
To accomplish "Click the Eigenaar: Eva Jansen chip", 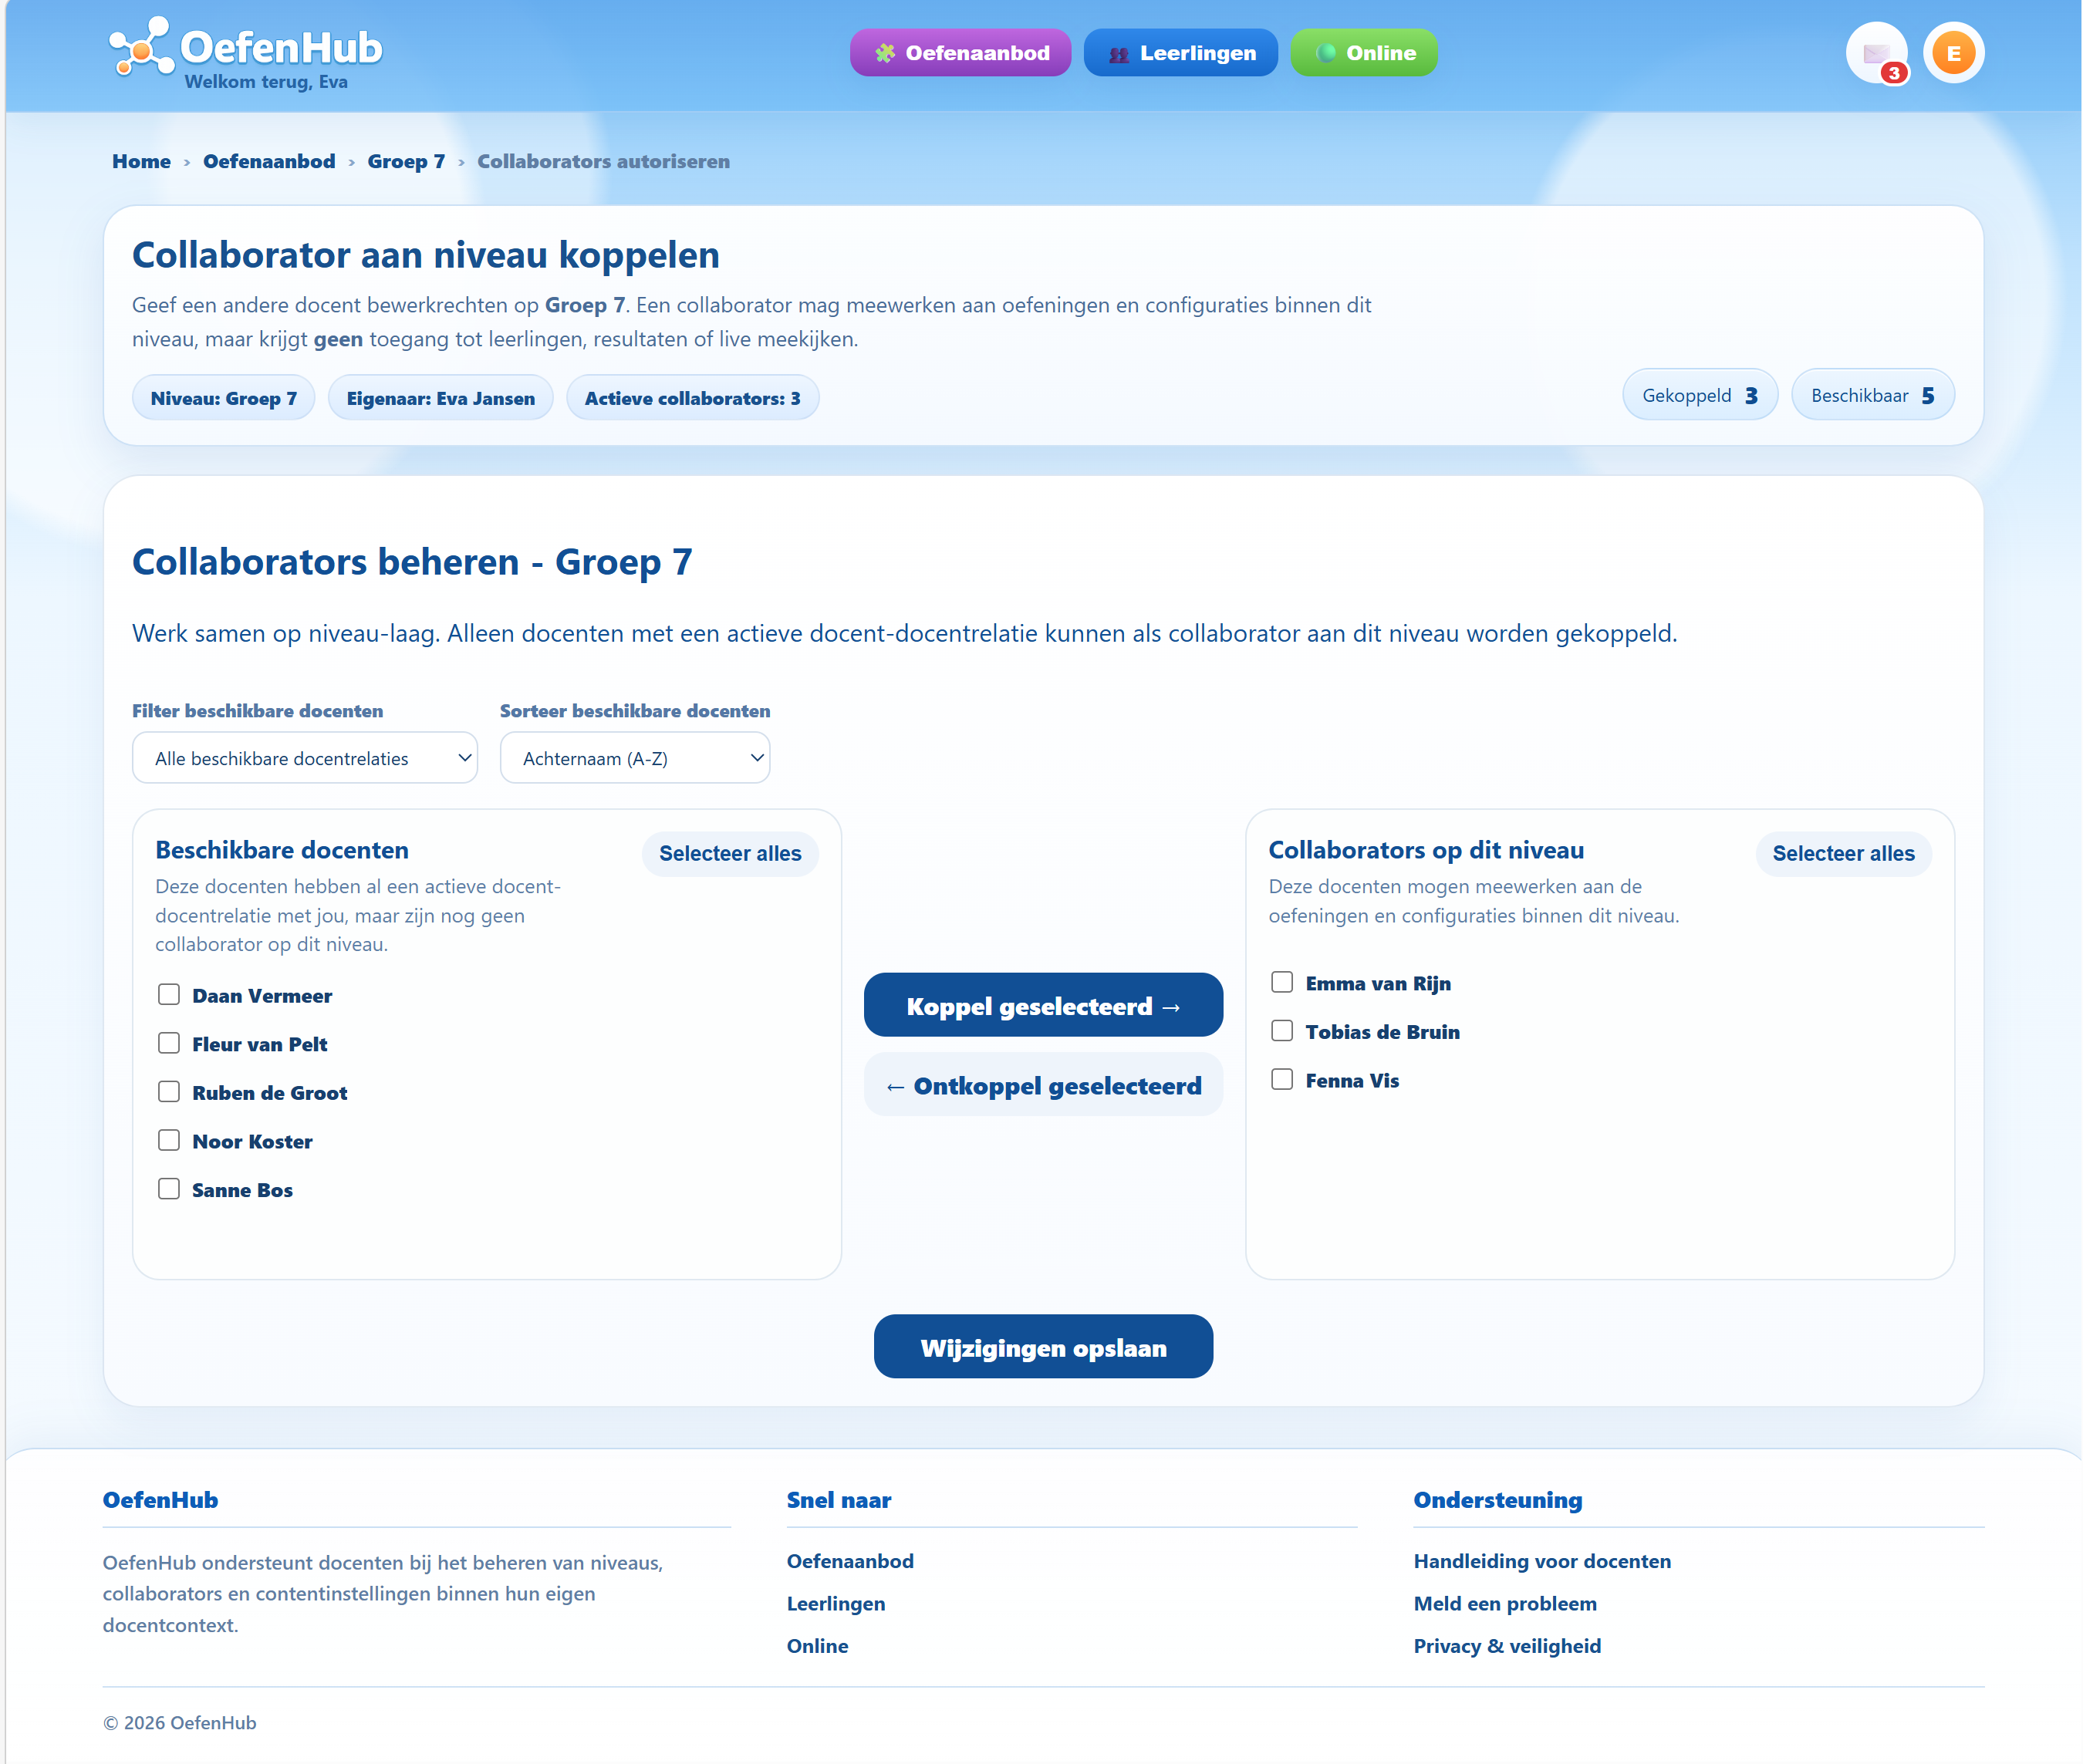I will point(440,398).
